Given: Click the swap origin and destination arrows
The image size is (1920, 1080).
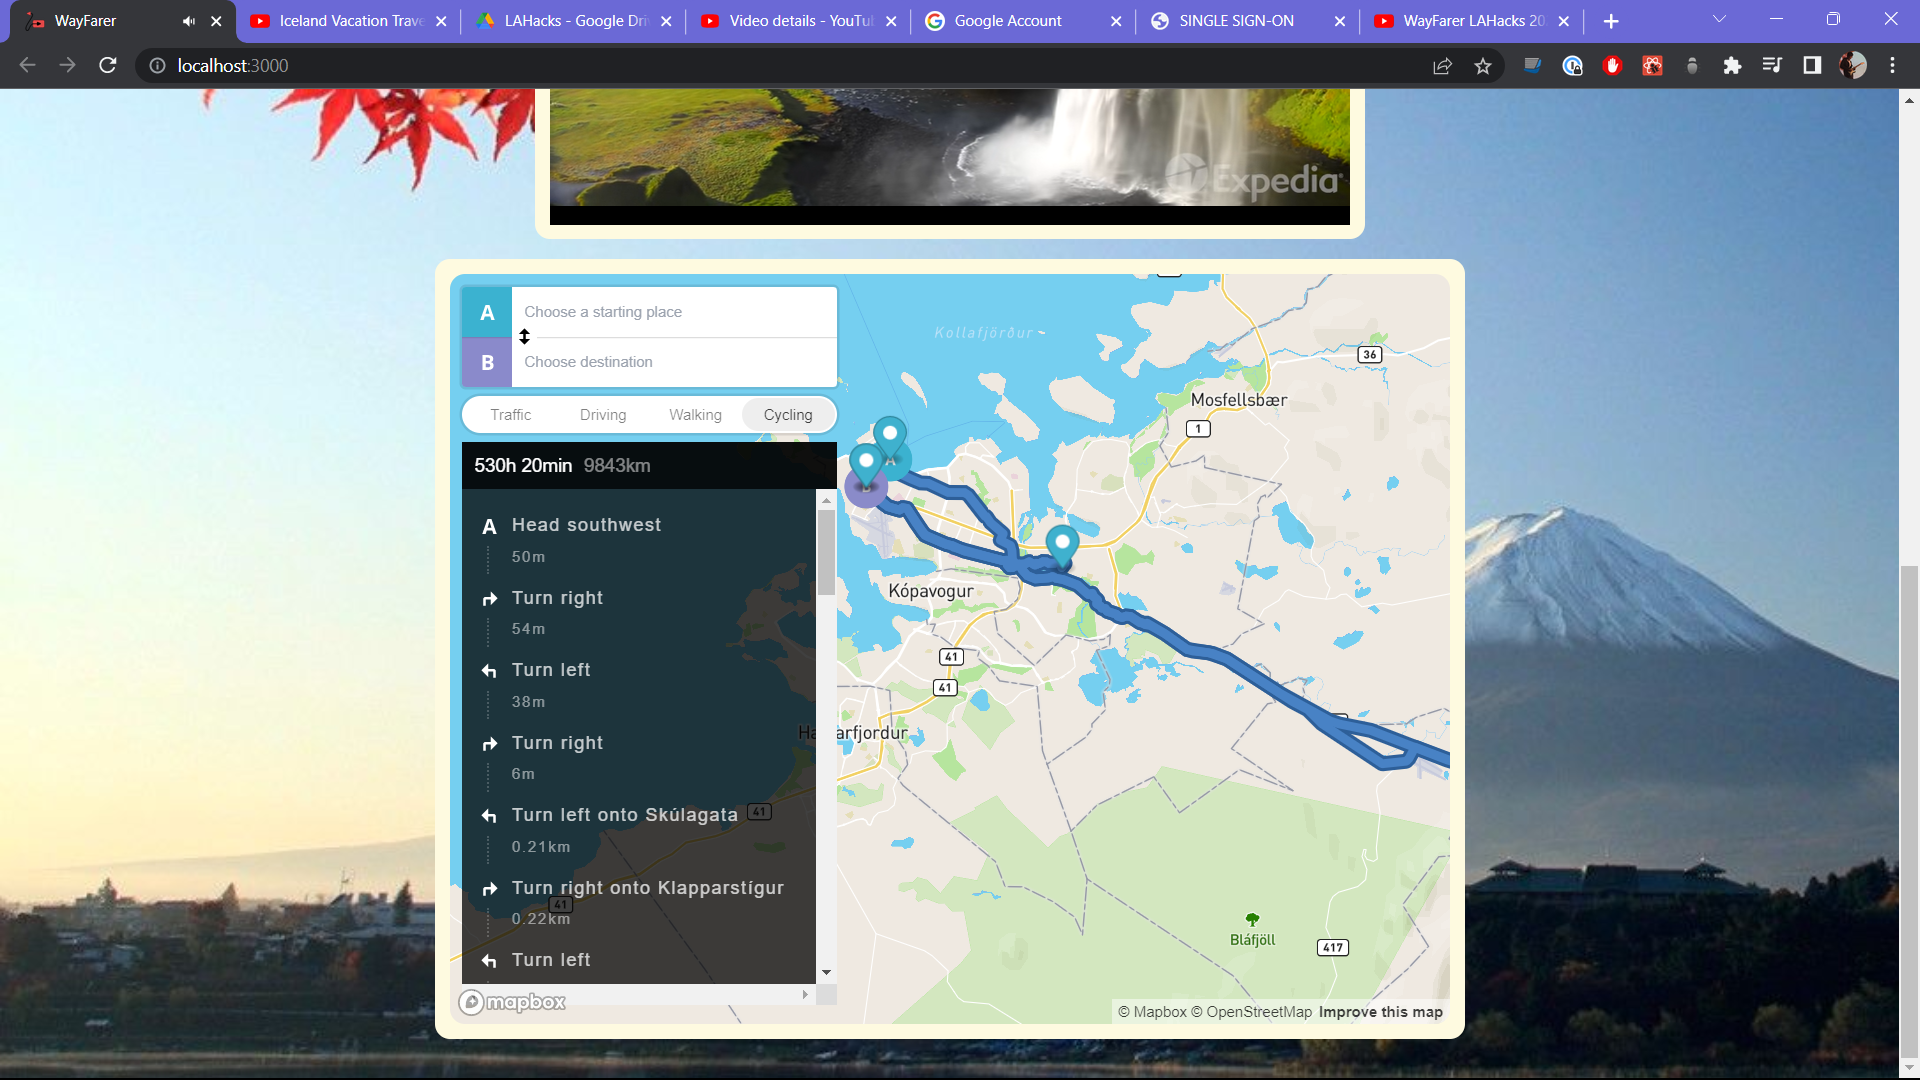Looking at the screenshot, I should pyautogui.click(x=524, y=337).
